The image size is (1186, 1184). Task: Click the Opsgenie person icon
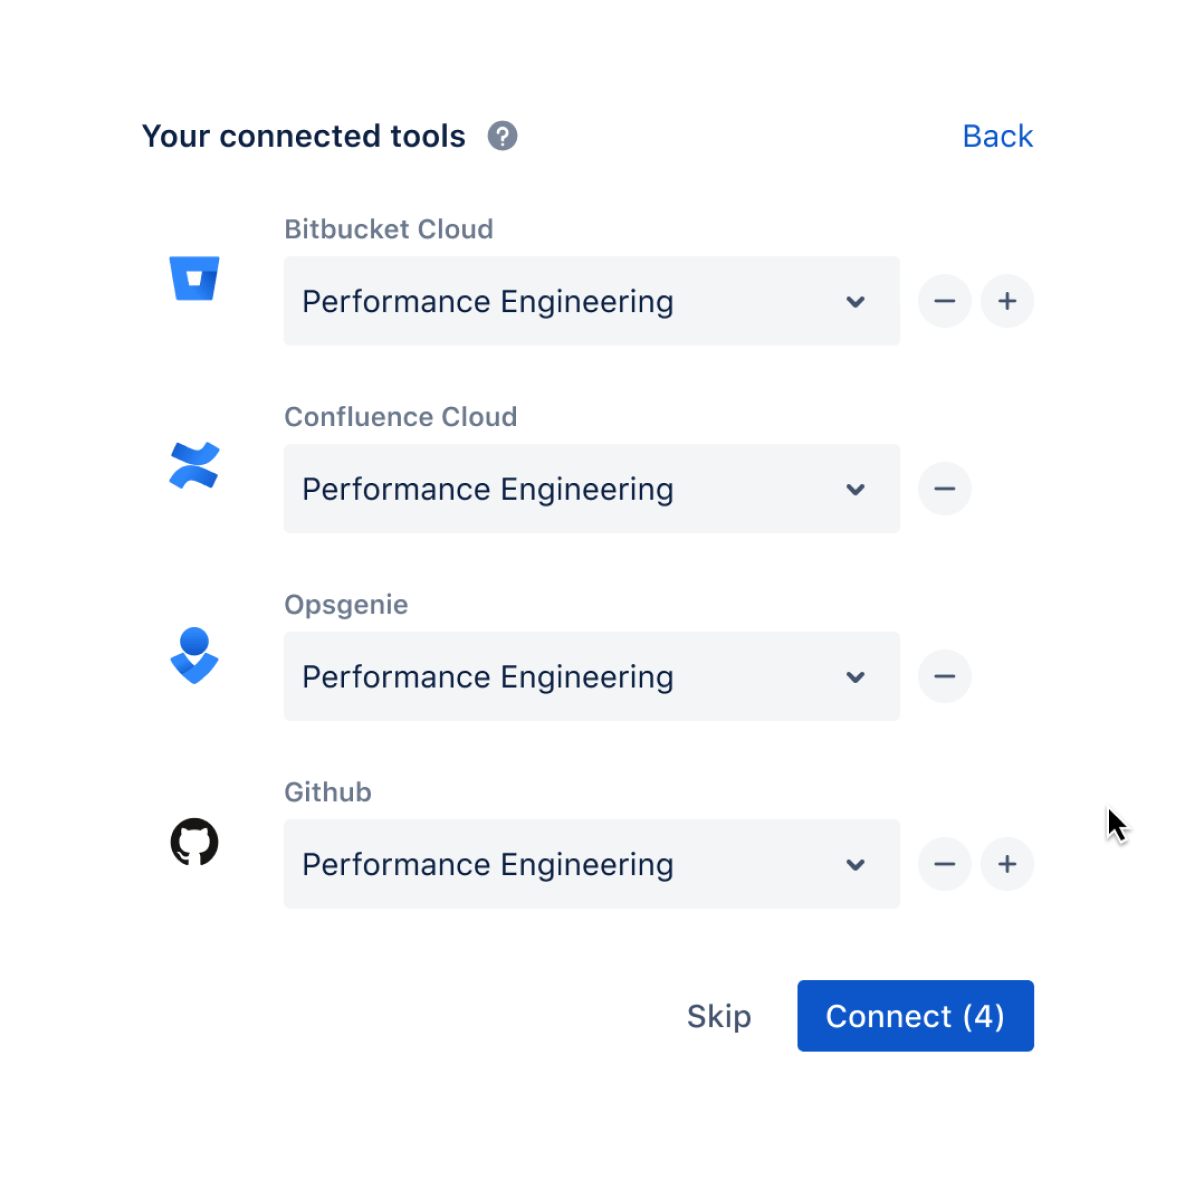[195, 657]
